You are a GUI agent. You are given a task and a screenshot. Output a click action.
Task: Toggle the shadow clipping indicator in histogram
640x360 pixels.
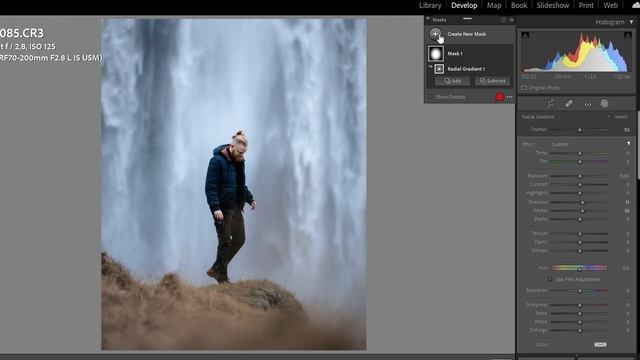pyautogui.click(x=525, y=36)
